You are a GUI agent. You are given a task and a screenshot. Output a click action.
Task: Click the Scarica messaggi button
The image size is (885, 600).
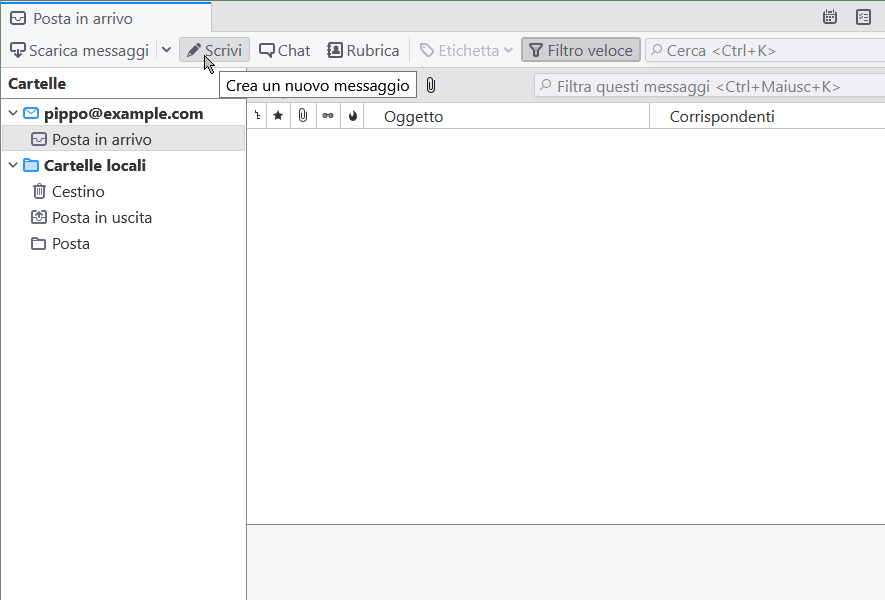pos(80,50)
